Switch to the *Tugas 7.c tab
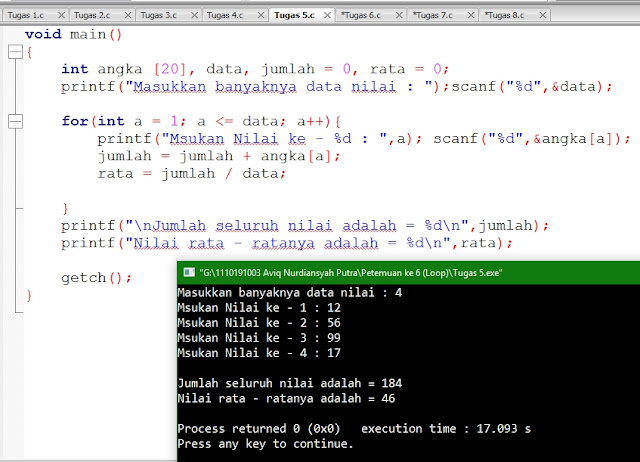Screen dimensions: 640x462 (433, 16)
